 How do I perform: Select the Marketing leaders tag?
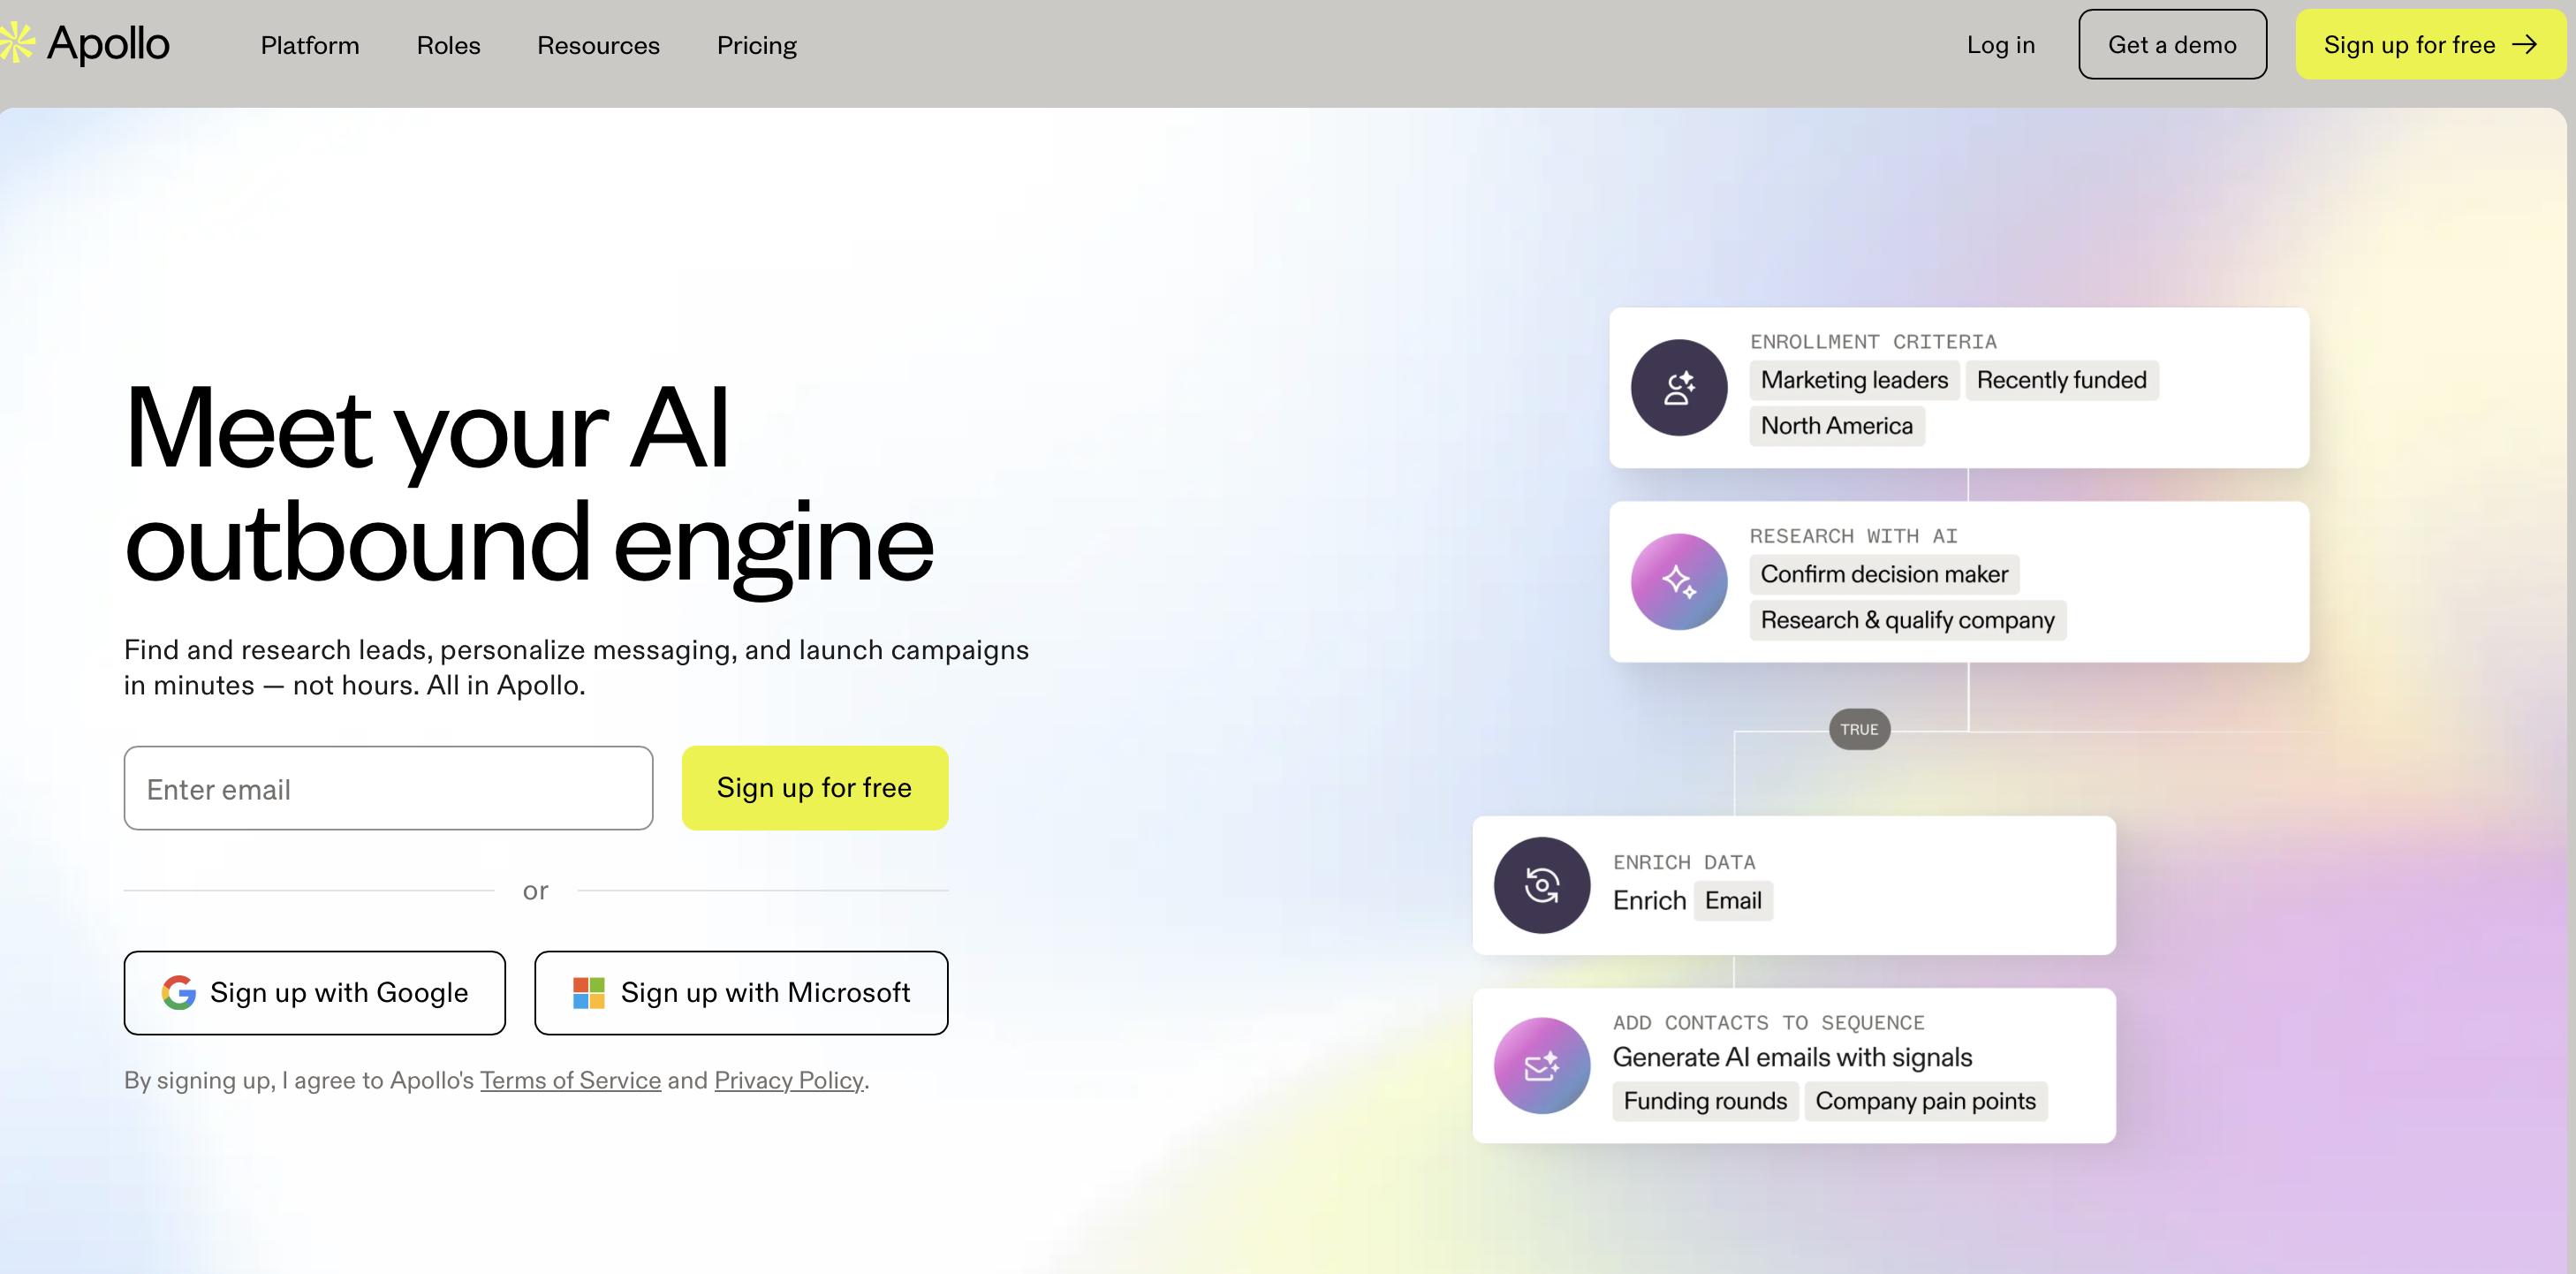pyautogui.click(x=1853, y=380)
